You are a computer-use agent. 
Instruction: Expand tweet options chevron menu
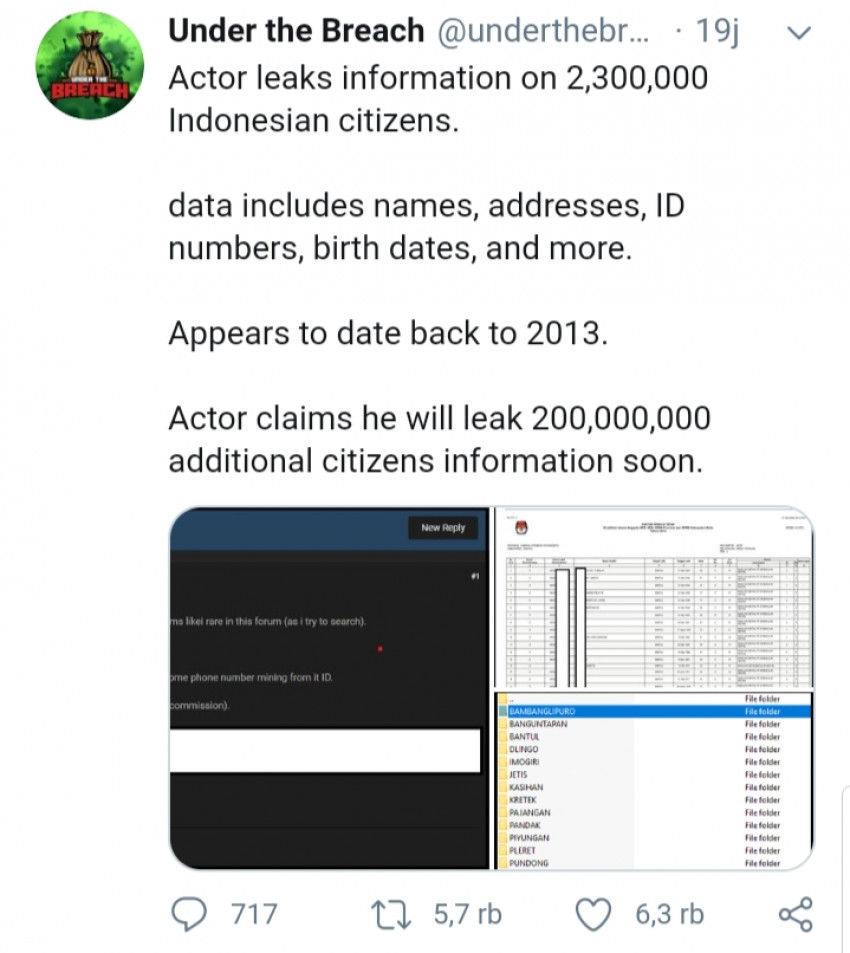799,32
